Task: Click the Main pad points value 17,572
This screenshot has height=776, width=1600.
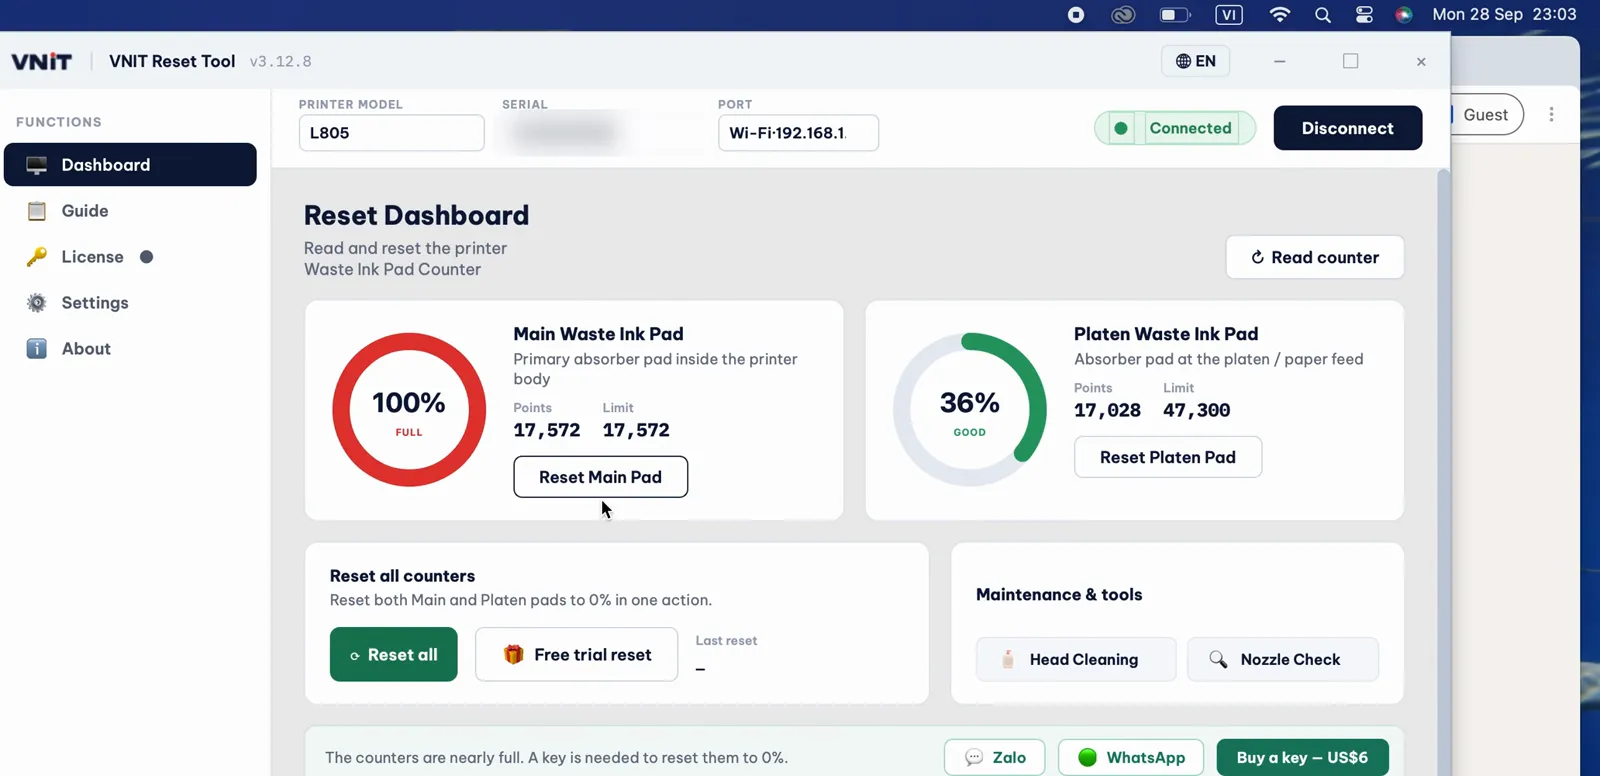Action: [547, 430]
